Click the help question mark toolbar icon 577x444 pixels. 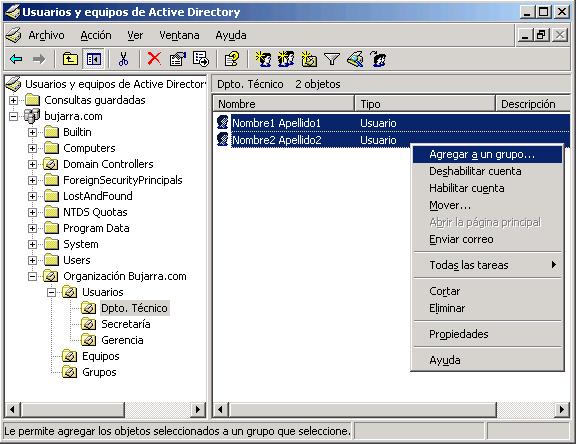(x=231, y=59)
